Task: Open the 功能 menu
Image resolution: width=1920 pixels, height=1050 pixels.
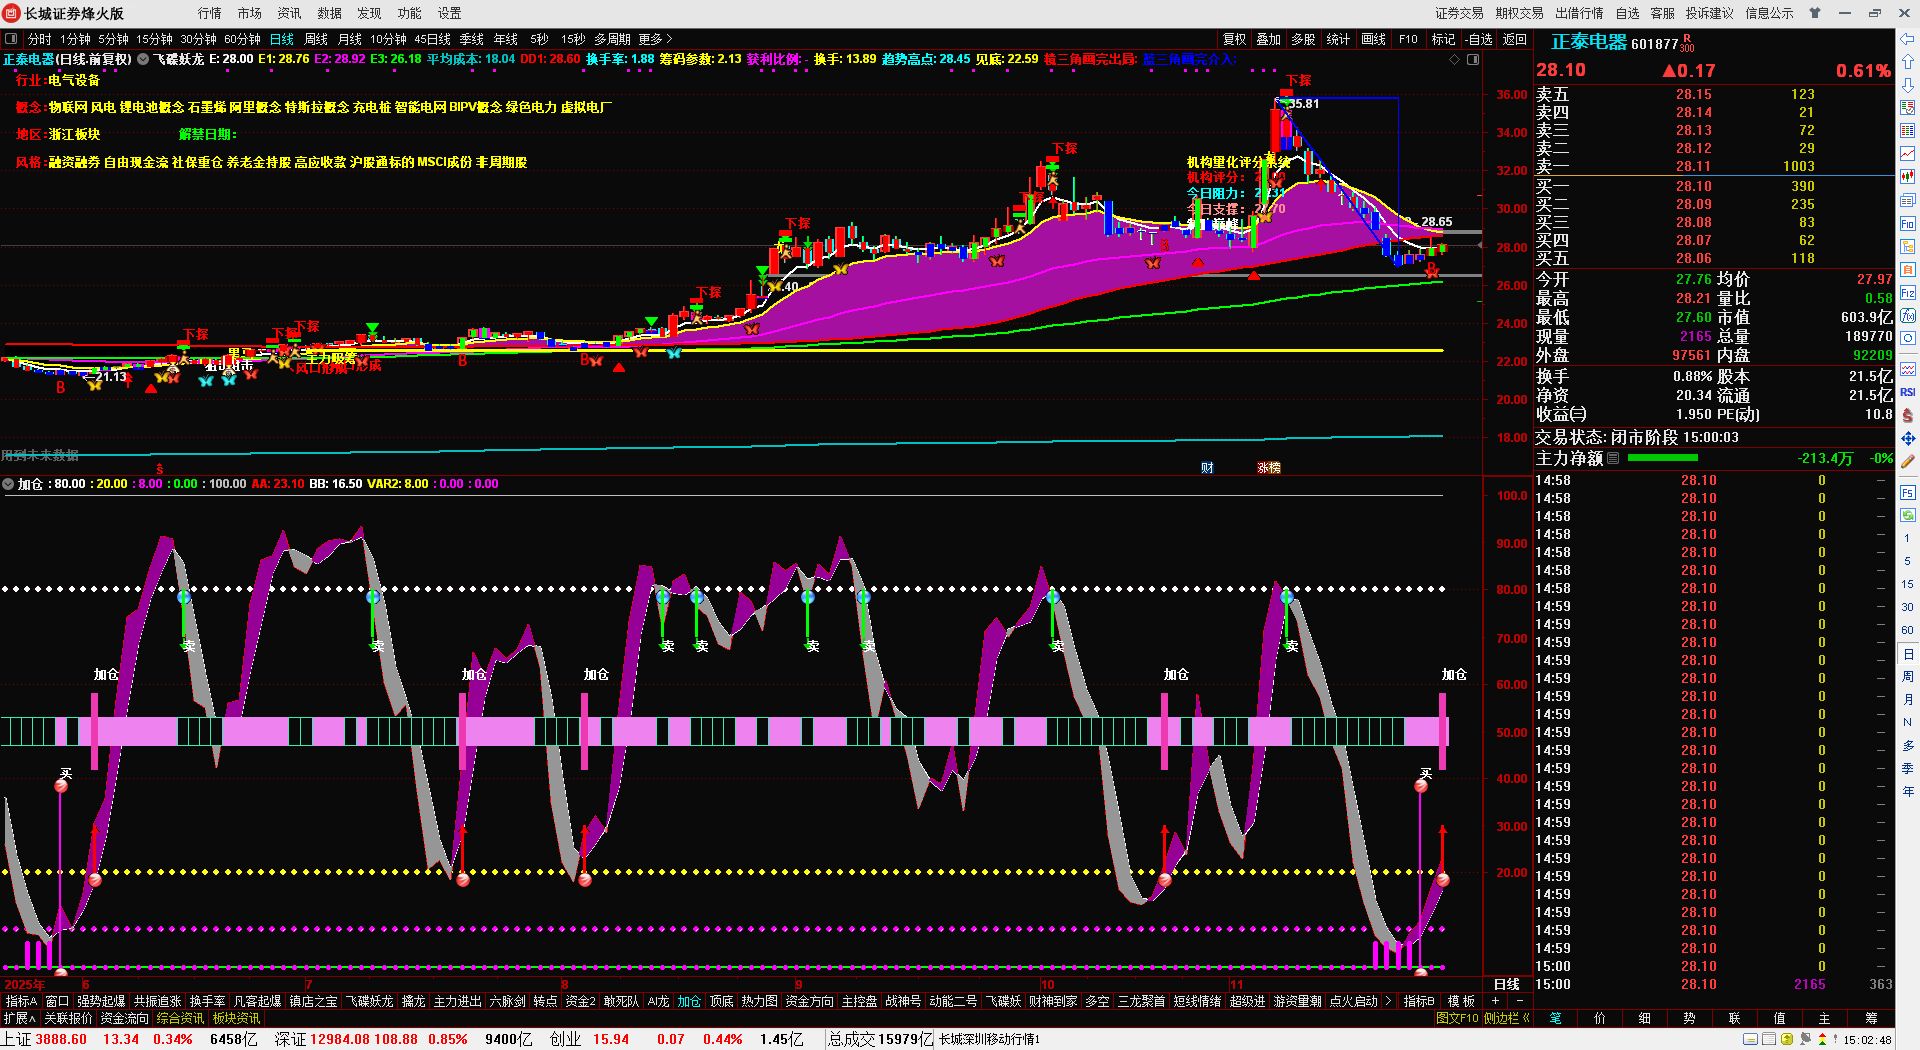Action: (410, 13)
